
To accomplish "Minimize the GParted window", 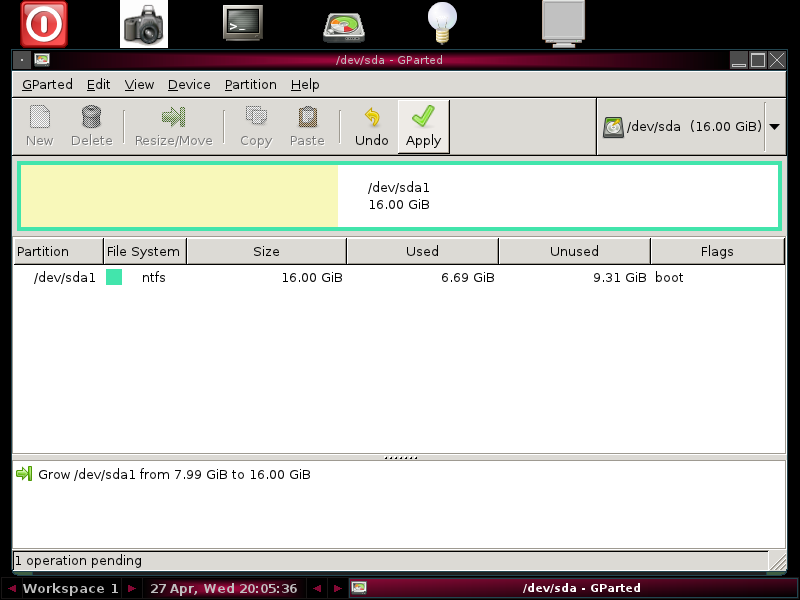I will tap(739, 60).
